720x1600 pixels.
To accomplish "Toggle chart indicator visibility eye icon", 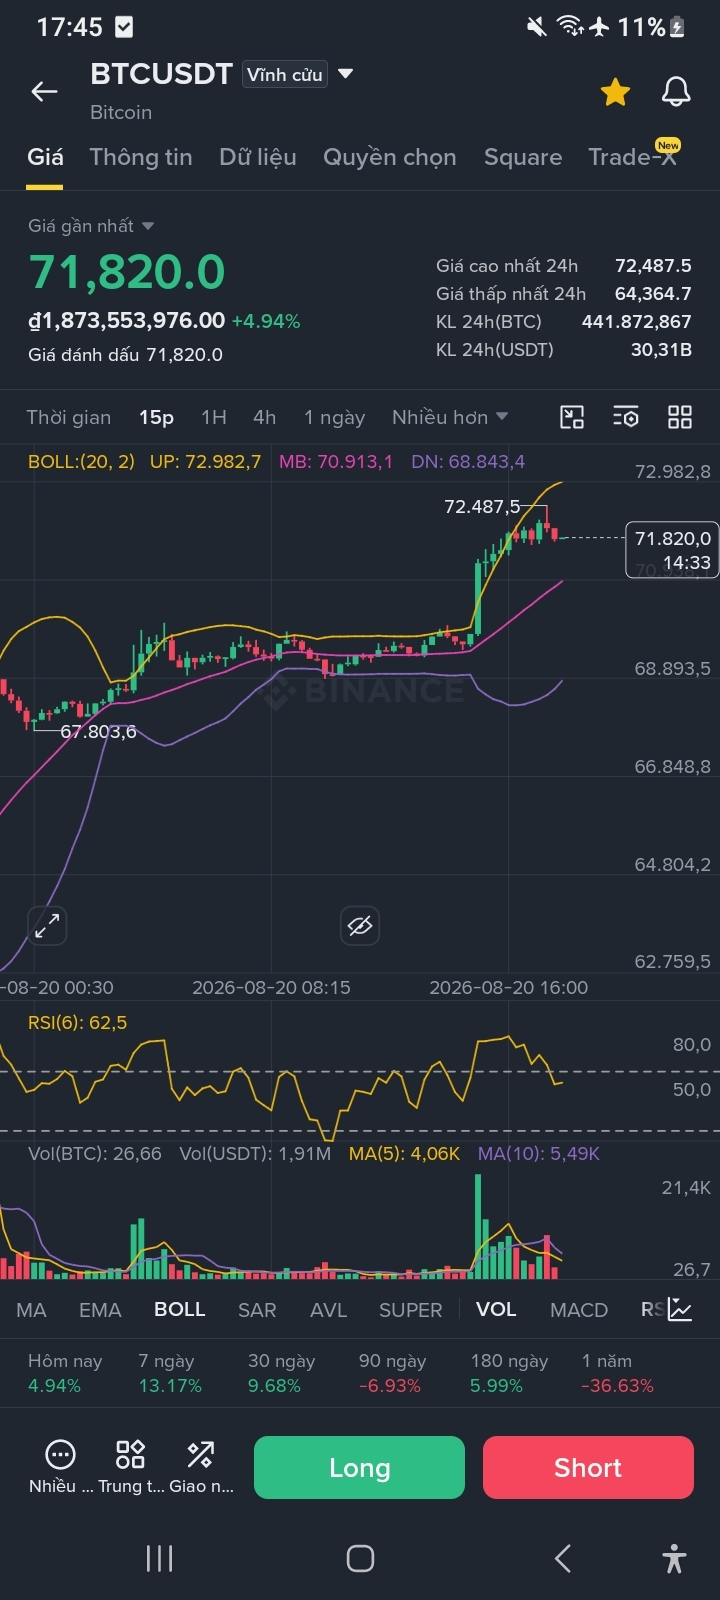I will coord(360,926).
